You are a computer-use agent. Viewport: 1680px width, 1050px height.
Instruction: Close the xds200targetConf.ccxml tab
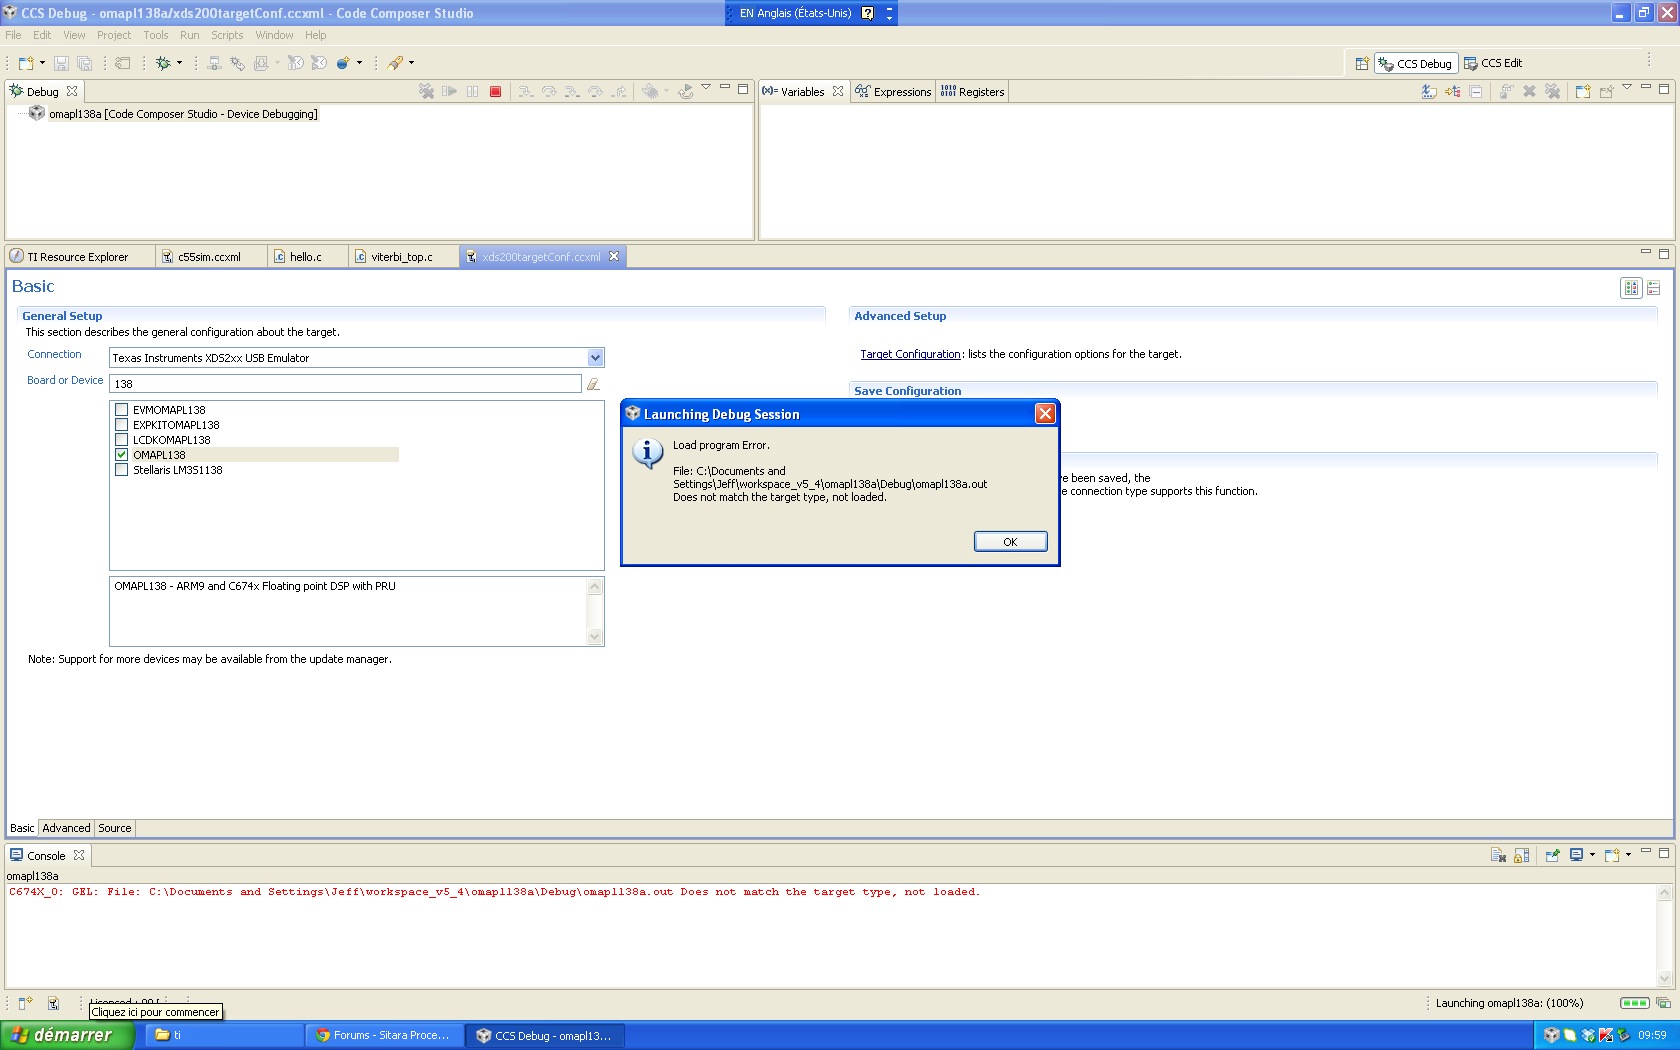point(614,256)
